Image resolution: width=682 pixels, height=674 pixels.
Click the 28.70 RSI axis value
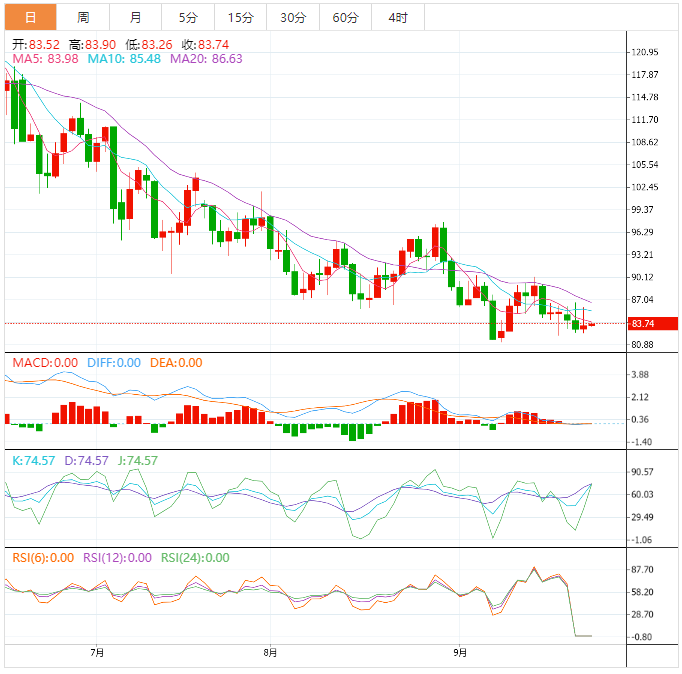click(x=642, y=614)
